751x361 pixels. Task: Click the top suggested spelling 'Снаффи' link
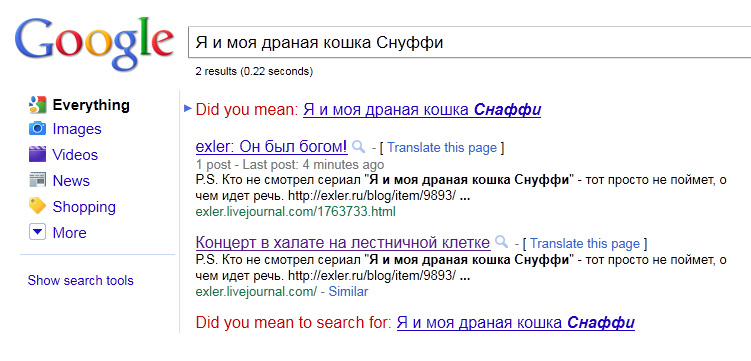point(422,110)
